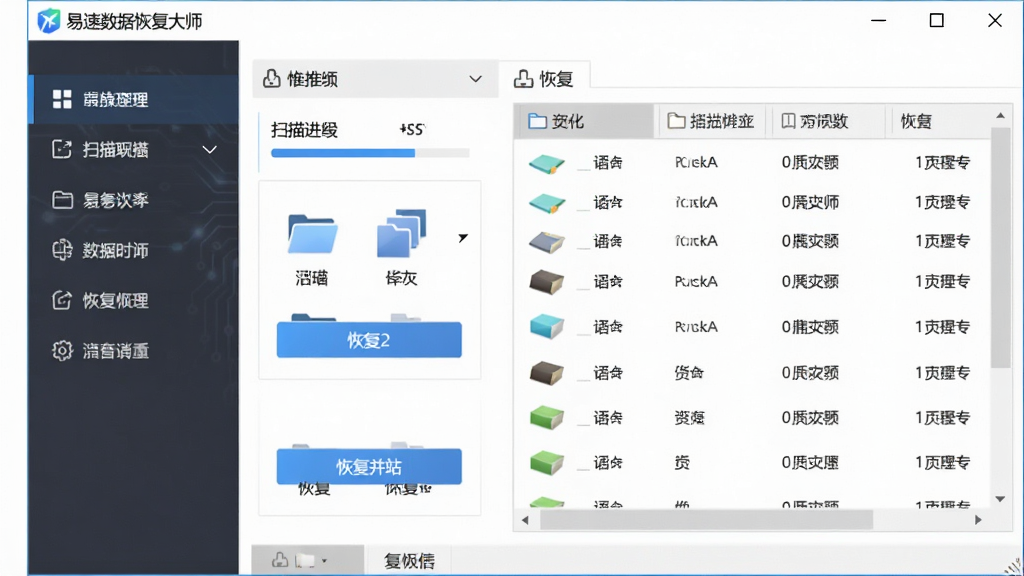This screenshot has height=576, width=1024.
Task: Open the dropdown at the top of the middle panel
Action: (375, 79)
